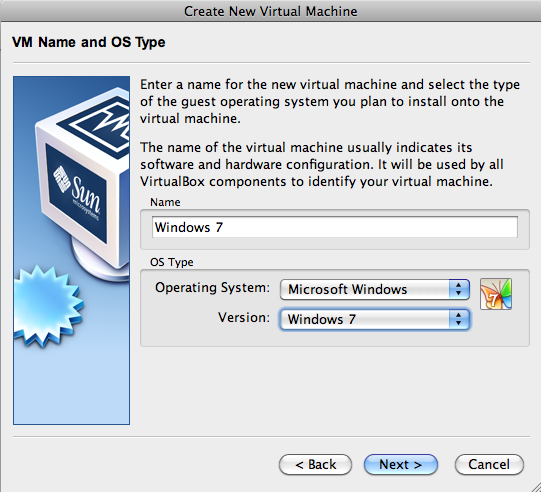Click the Name group label
The width and height of the screenshot is (541, 492).
pos(165,202)
